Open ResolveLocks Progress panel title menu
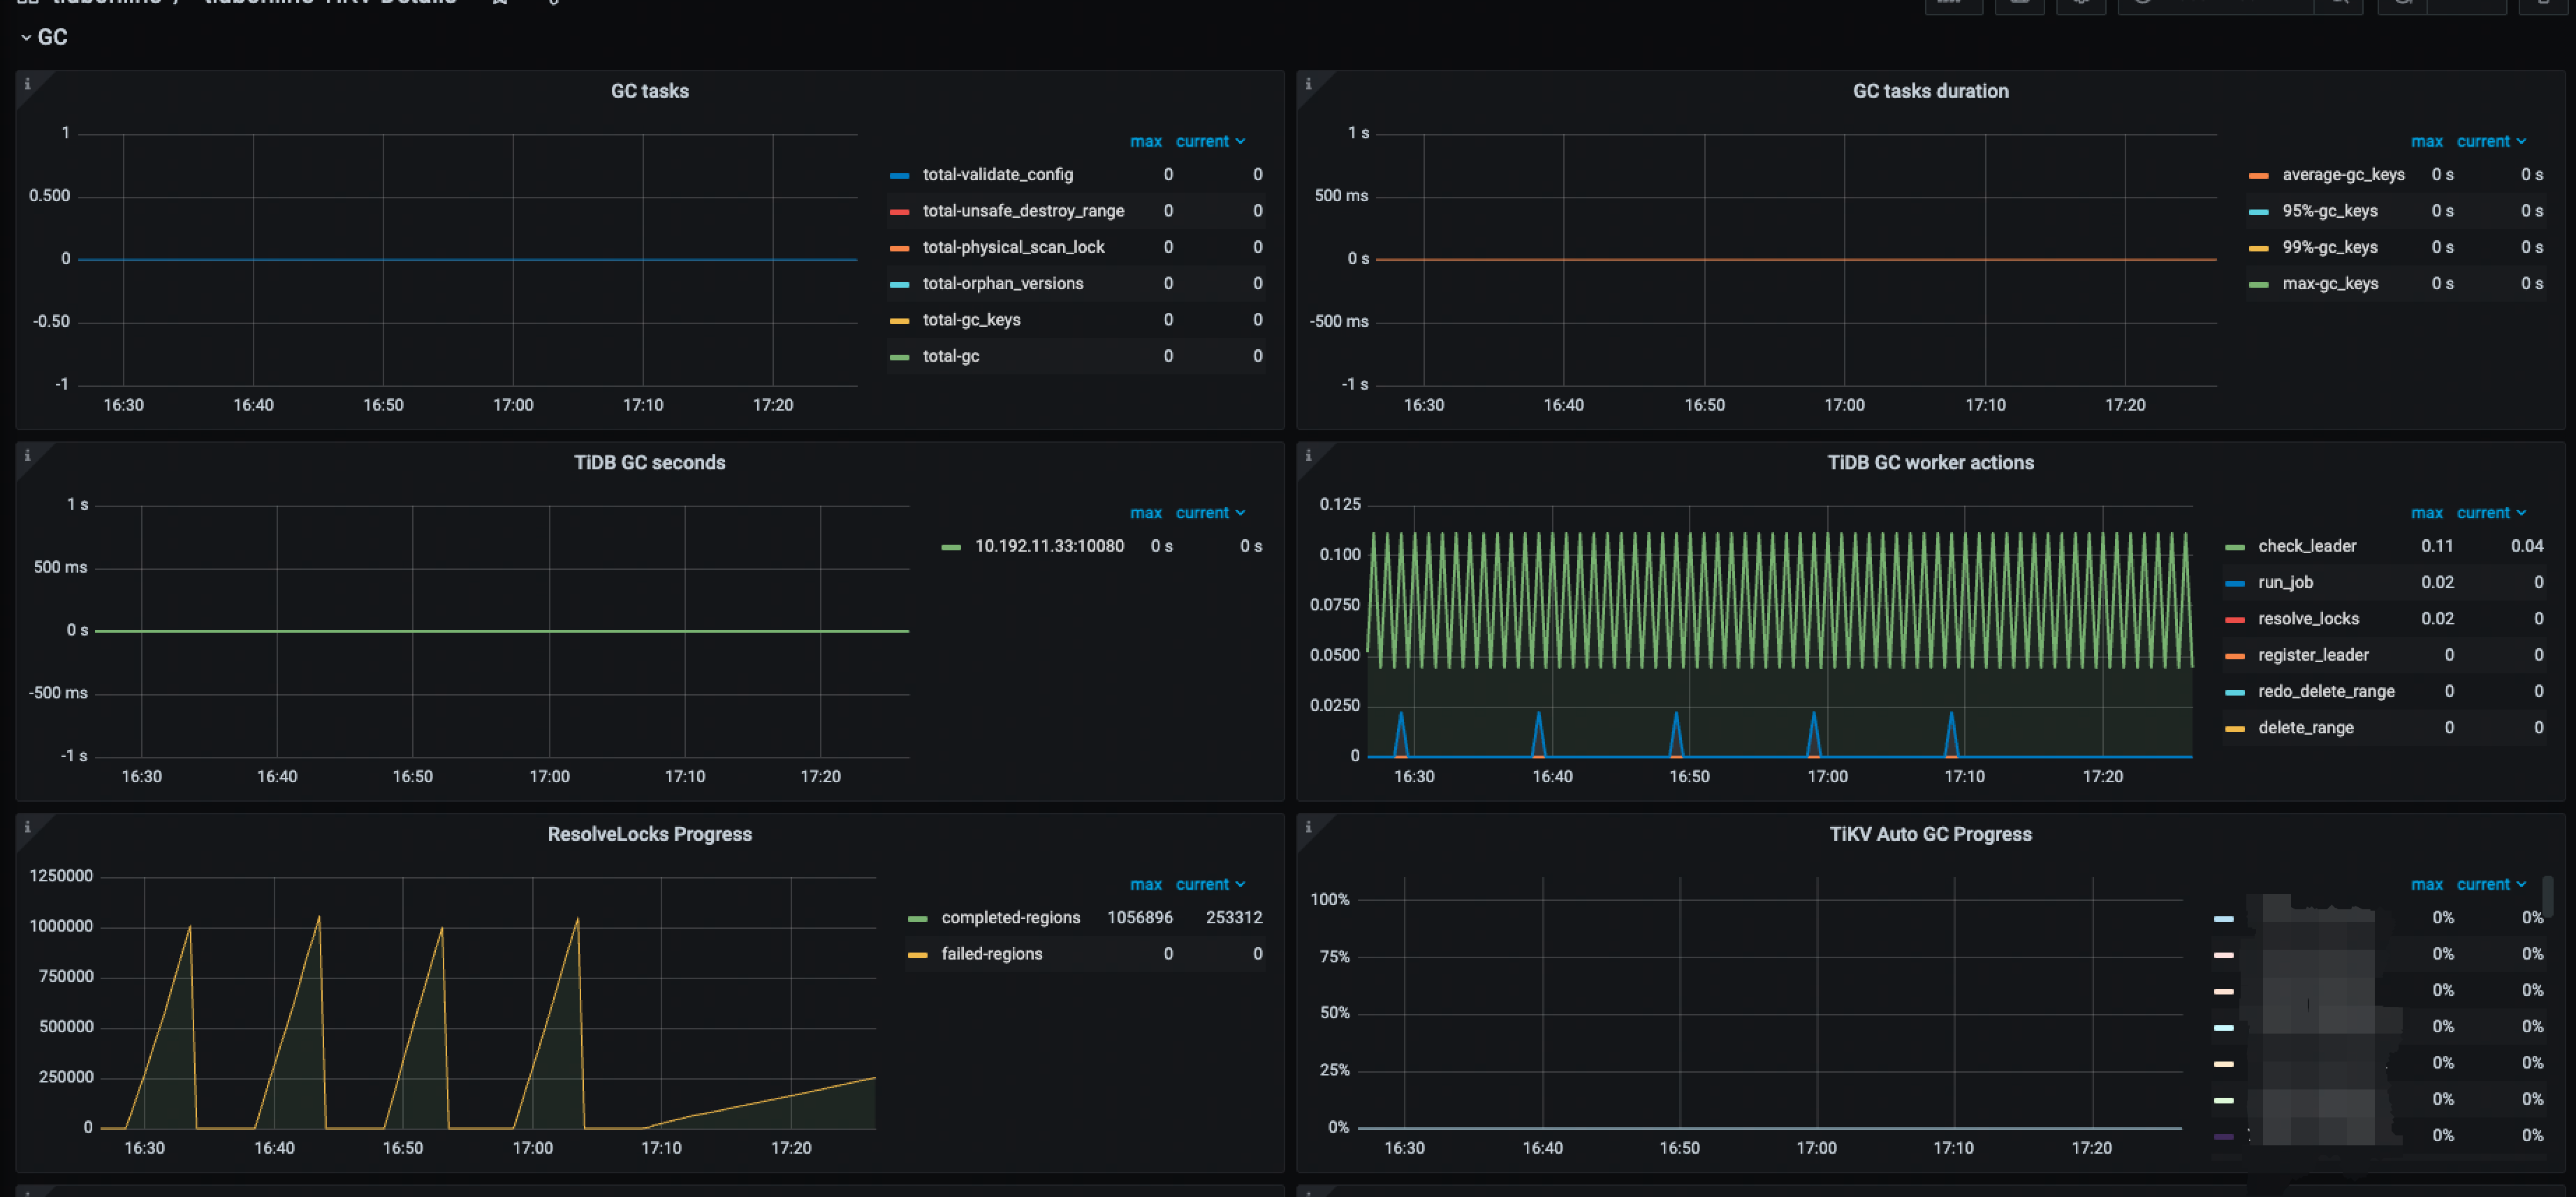2576x1197 pixels. [x=649, y=834]
